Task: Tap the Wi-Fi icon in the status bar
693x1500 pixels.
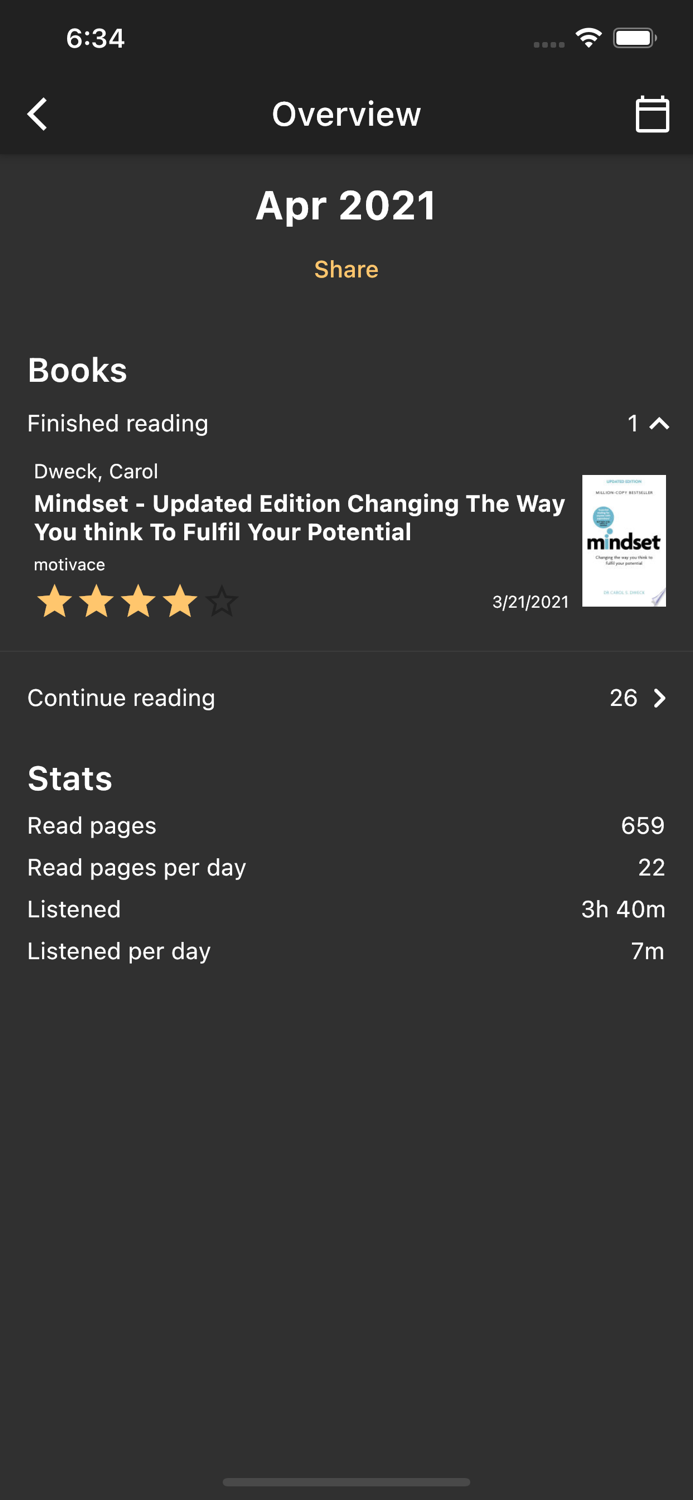Action: pyautogui.click(x=588, y=37)
